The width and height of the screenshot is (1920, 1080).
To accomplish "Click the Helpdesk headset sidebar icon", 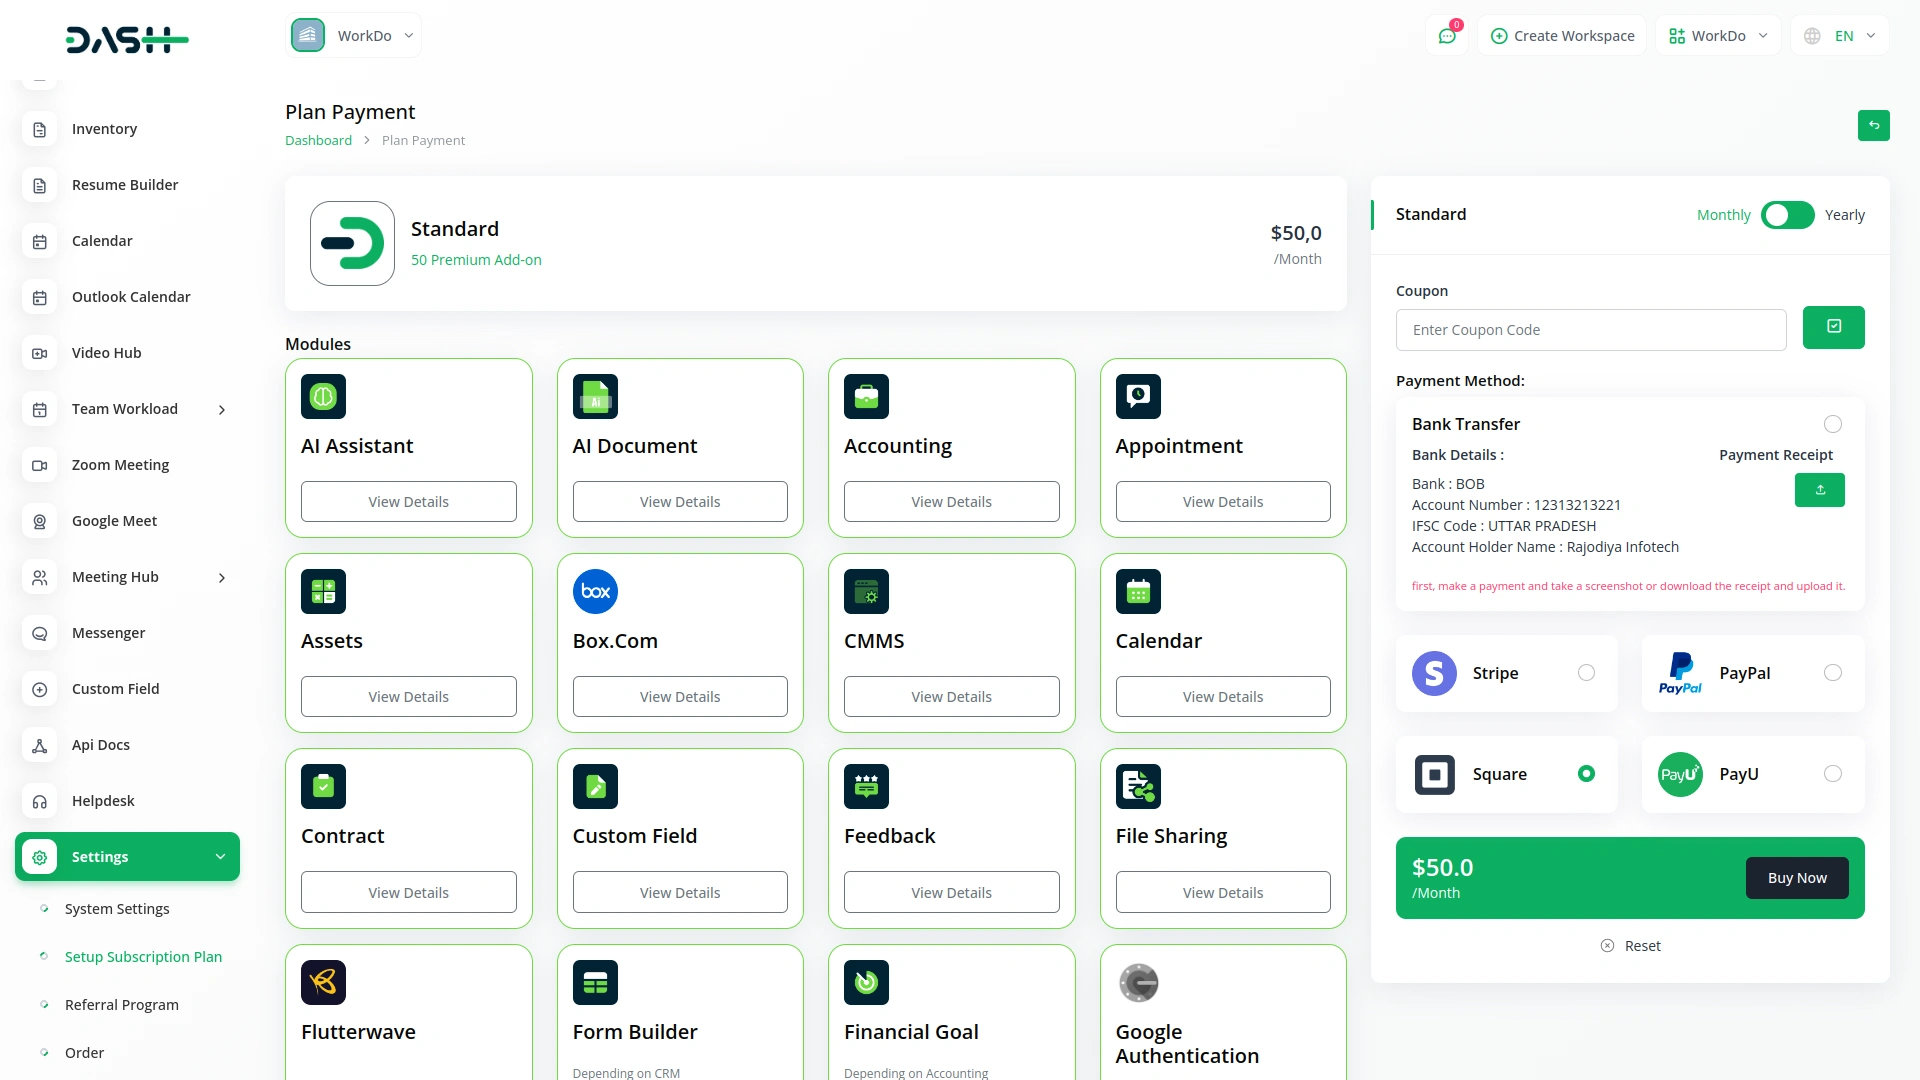I will point(40,801).
